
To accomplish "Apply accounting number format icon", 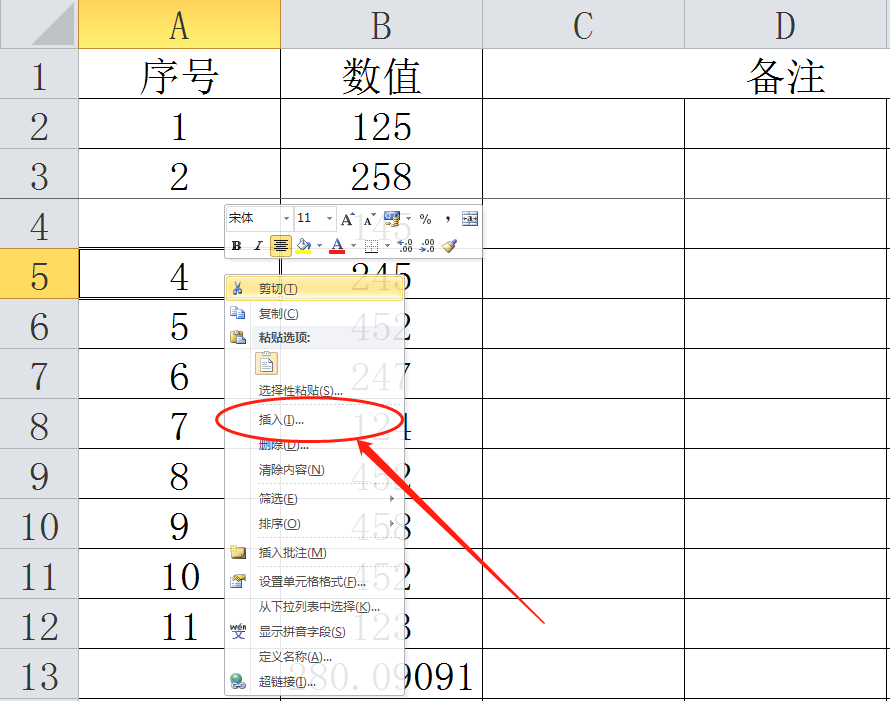I will 392,219.
